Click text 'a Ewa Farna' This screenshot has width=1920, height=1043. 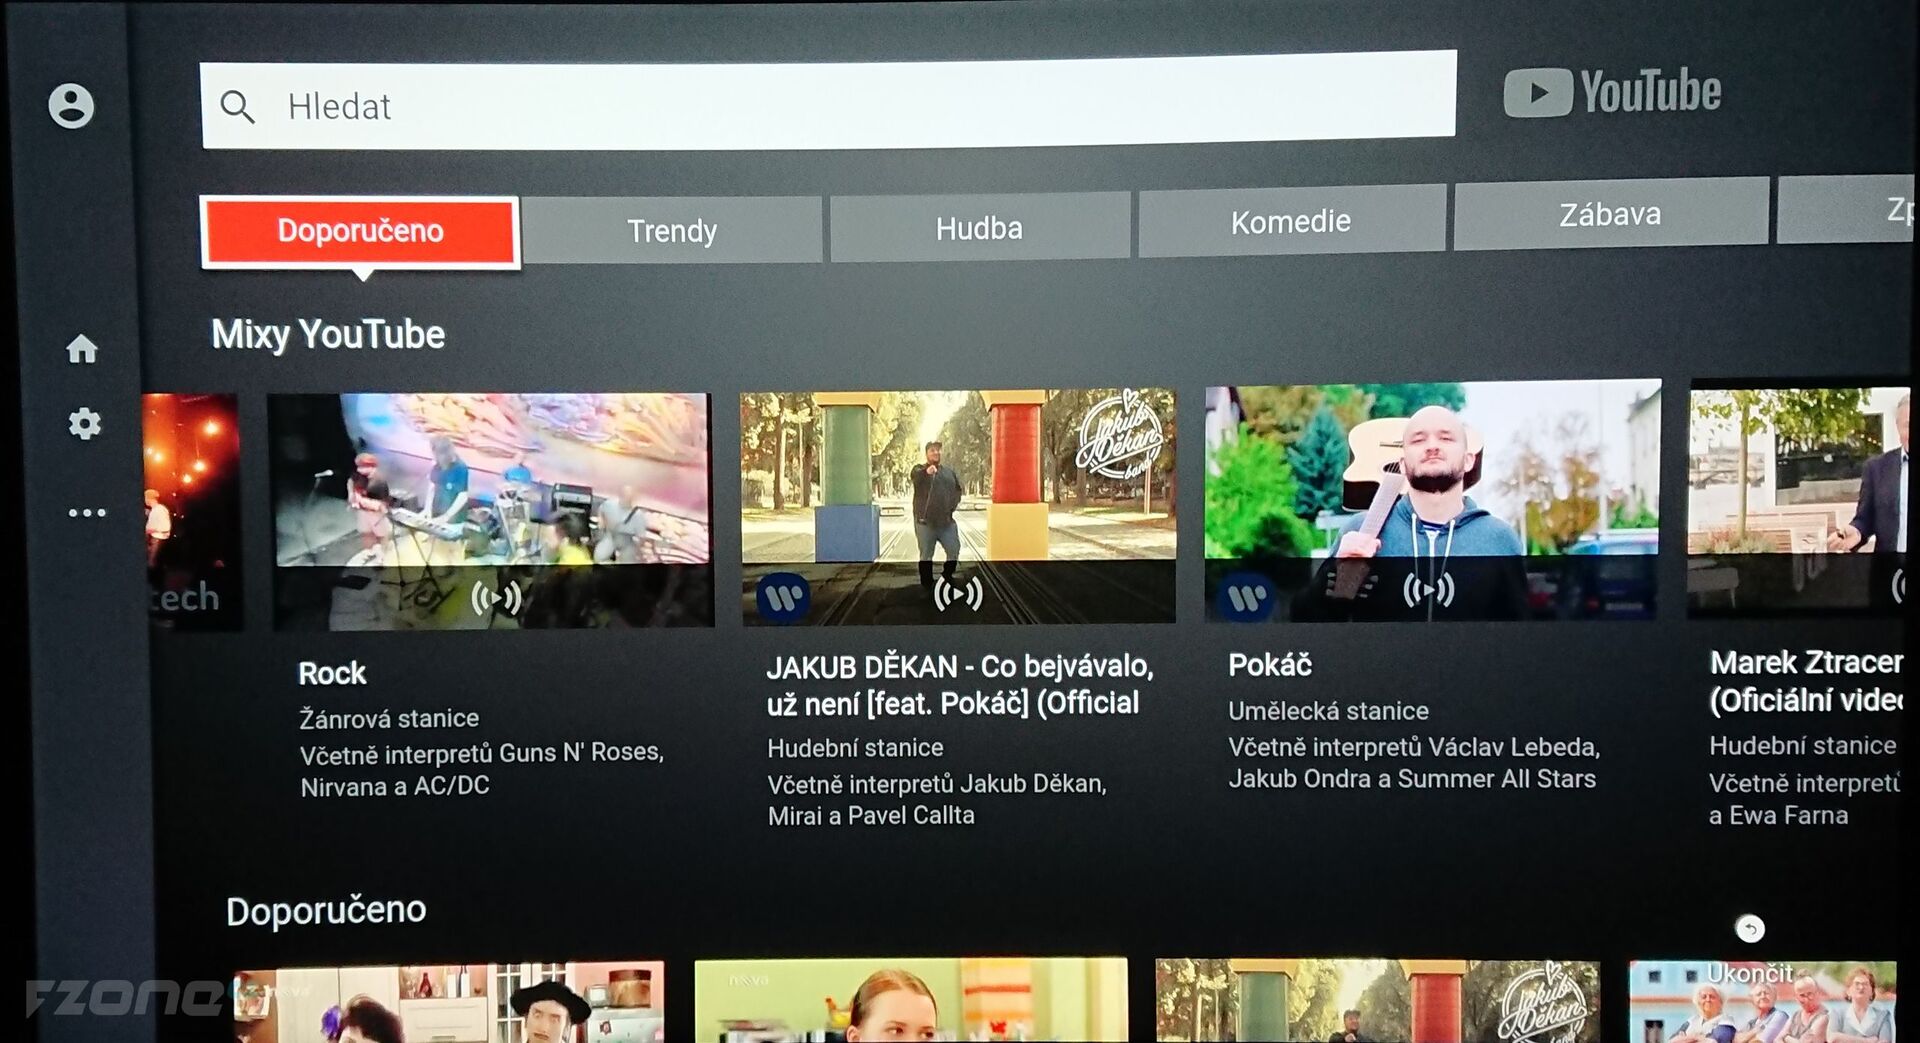(x=1778, y=816)
